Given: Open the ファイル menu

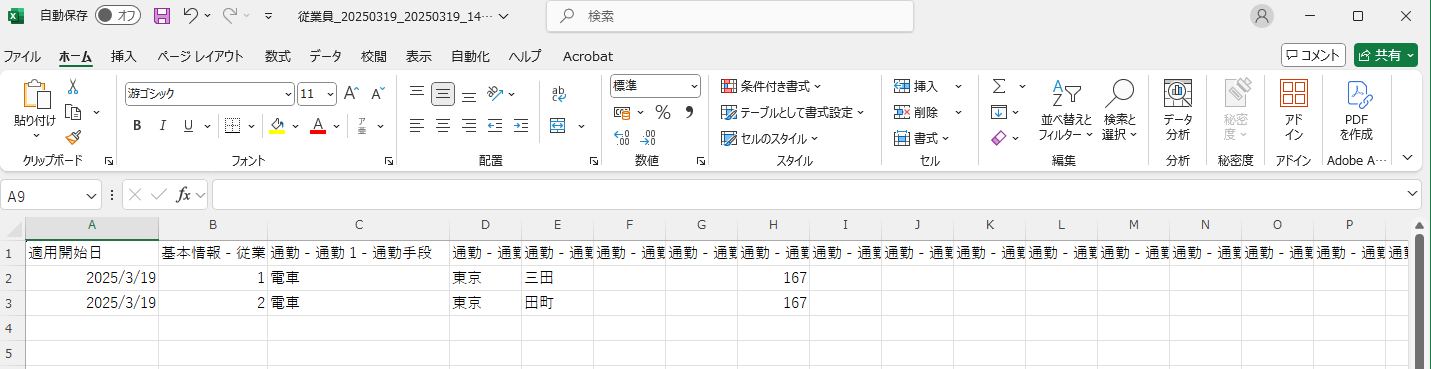Looking at the screenshot, I should [22, 56].
